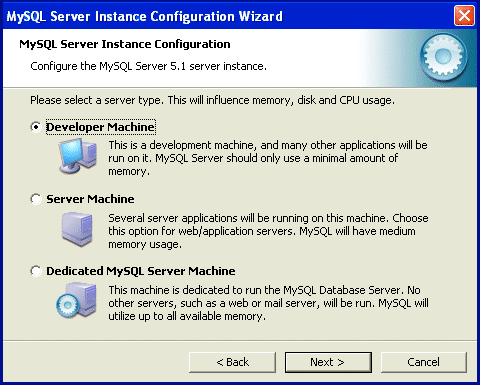480x385 pixels.
Task: Proceed with the Next button
Action: (328, 362)
